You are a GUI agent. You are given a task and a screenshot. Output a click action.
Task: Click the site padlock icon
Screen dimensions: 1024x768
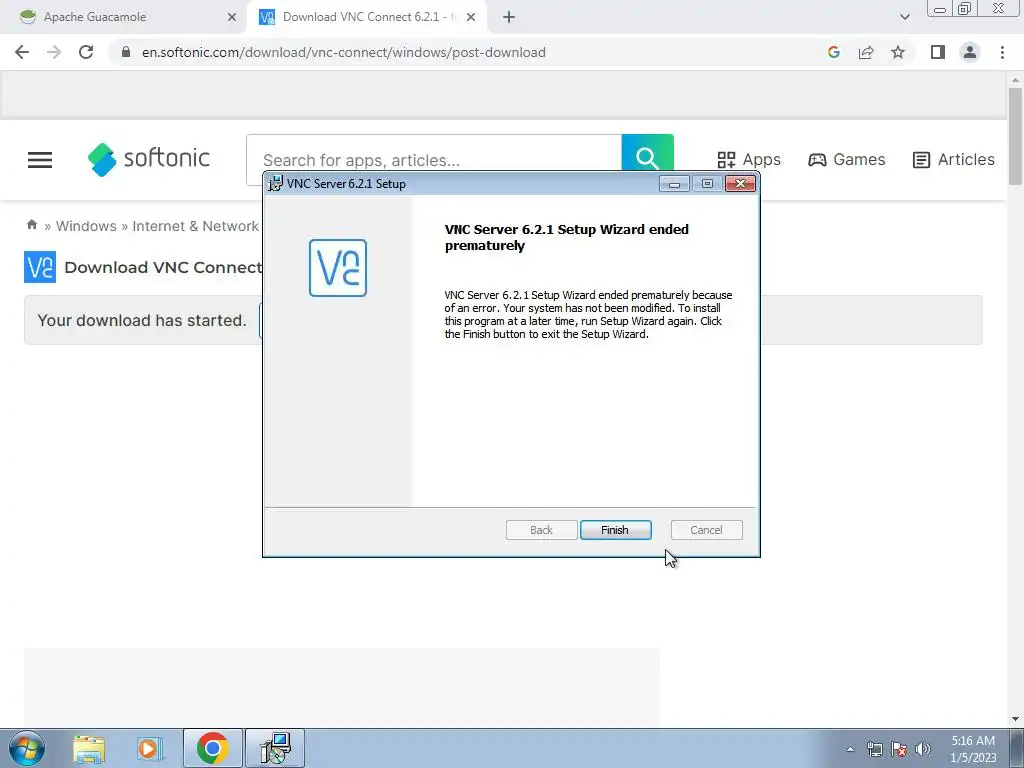click(x=126, y=52)
